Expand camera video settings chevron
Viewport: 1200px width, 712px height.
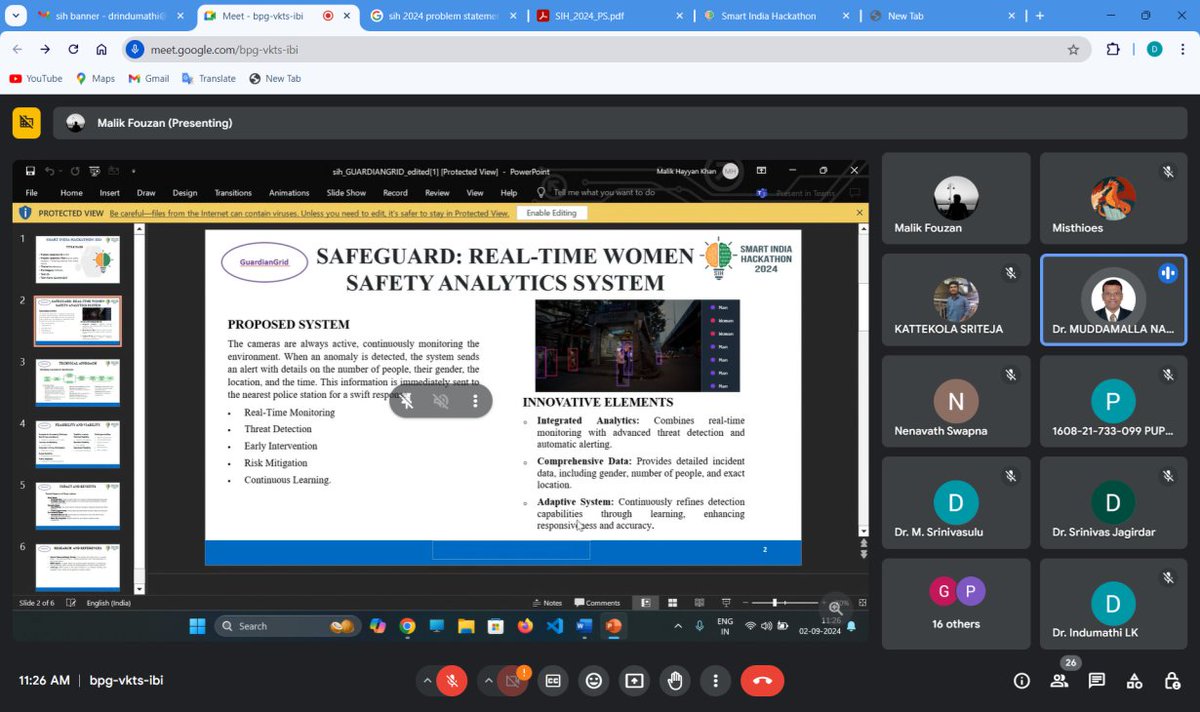click(488, 681)
